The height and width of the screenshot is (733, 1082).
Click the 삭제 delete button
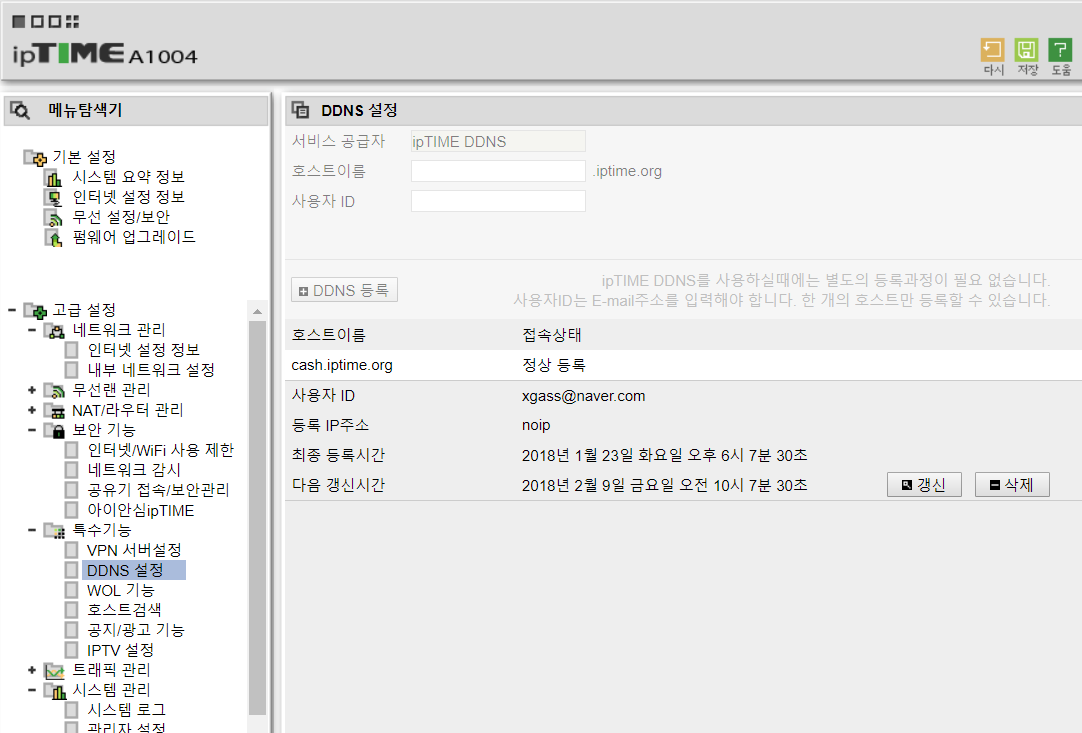(x=1012, y=485)
